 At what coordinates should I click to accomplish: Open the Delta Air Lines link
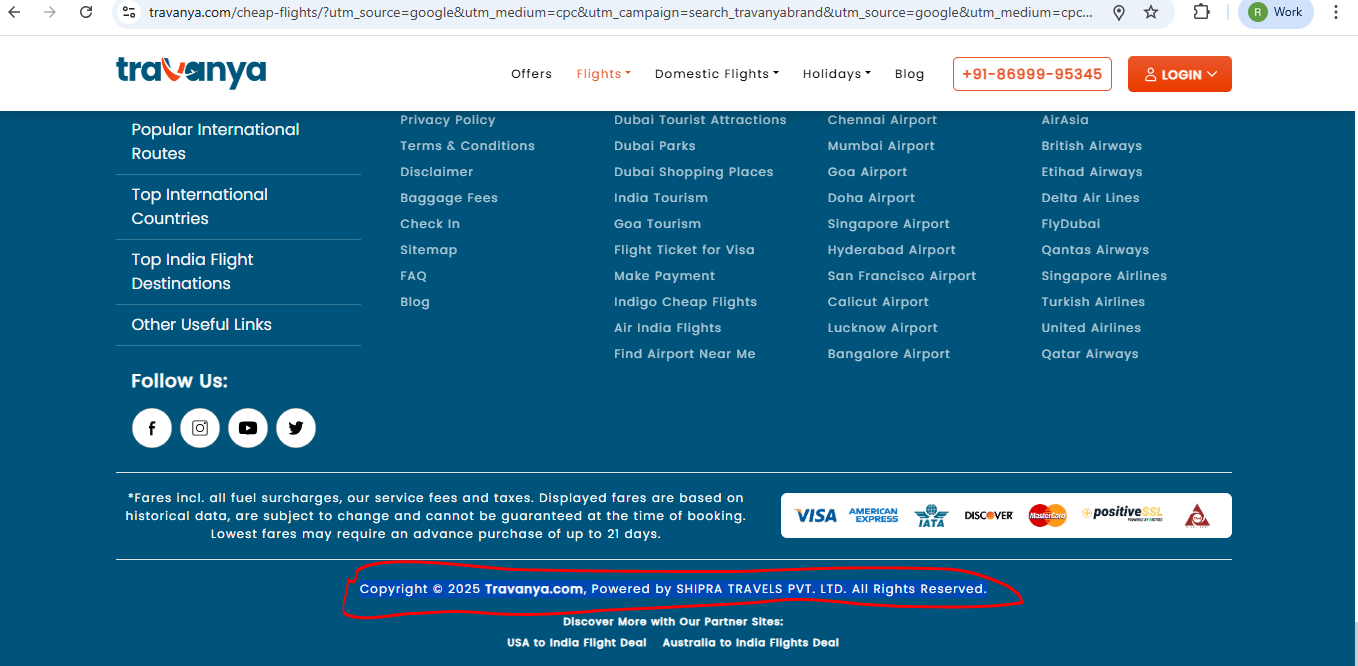[x=1090, y=198]
